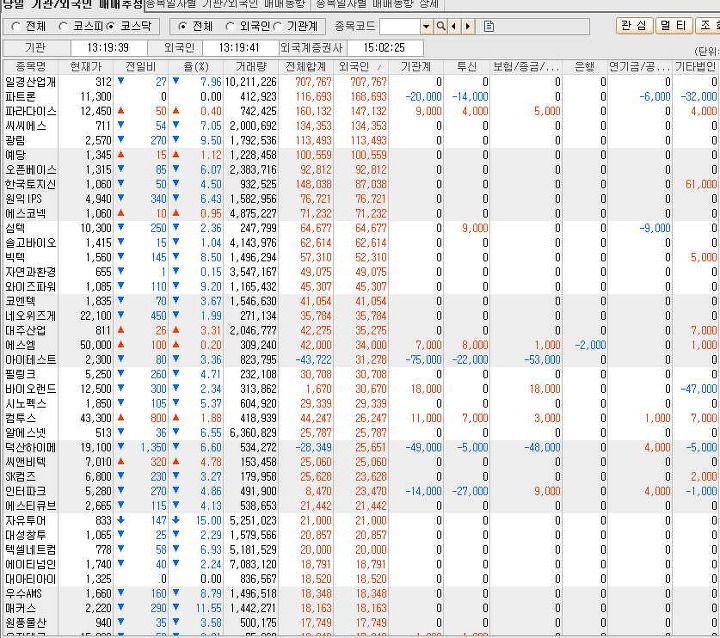Click the 외국계증권사 time 15:02:25

click(x=384, y=48)
